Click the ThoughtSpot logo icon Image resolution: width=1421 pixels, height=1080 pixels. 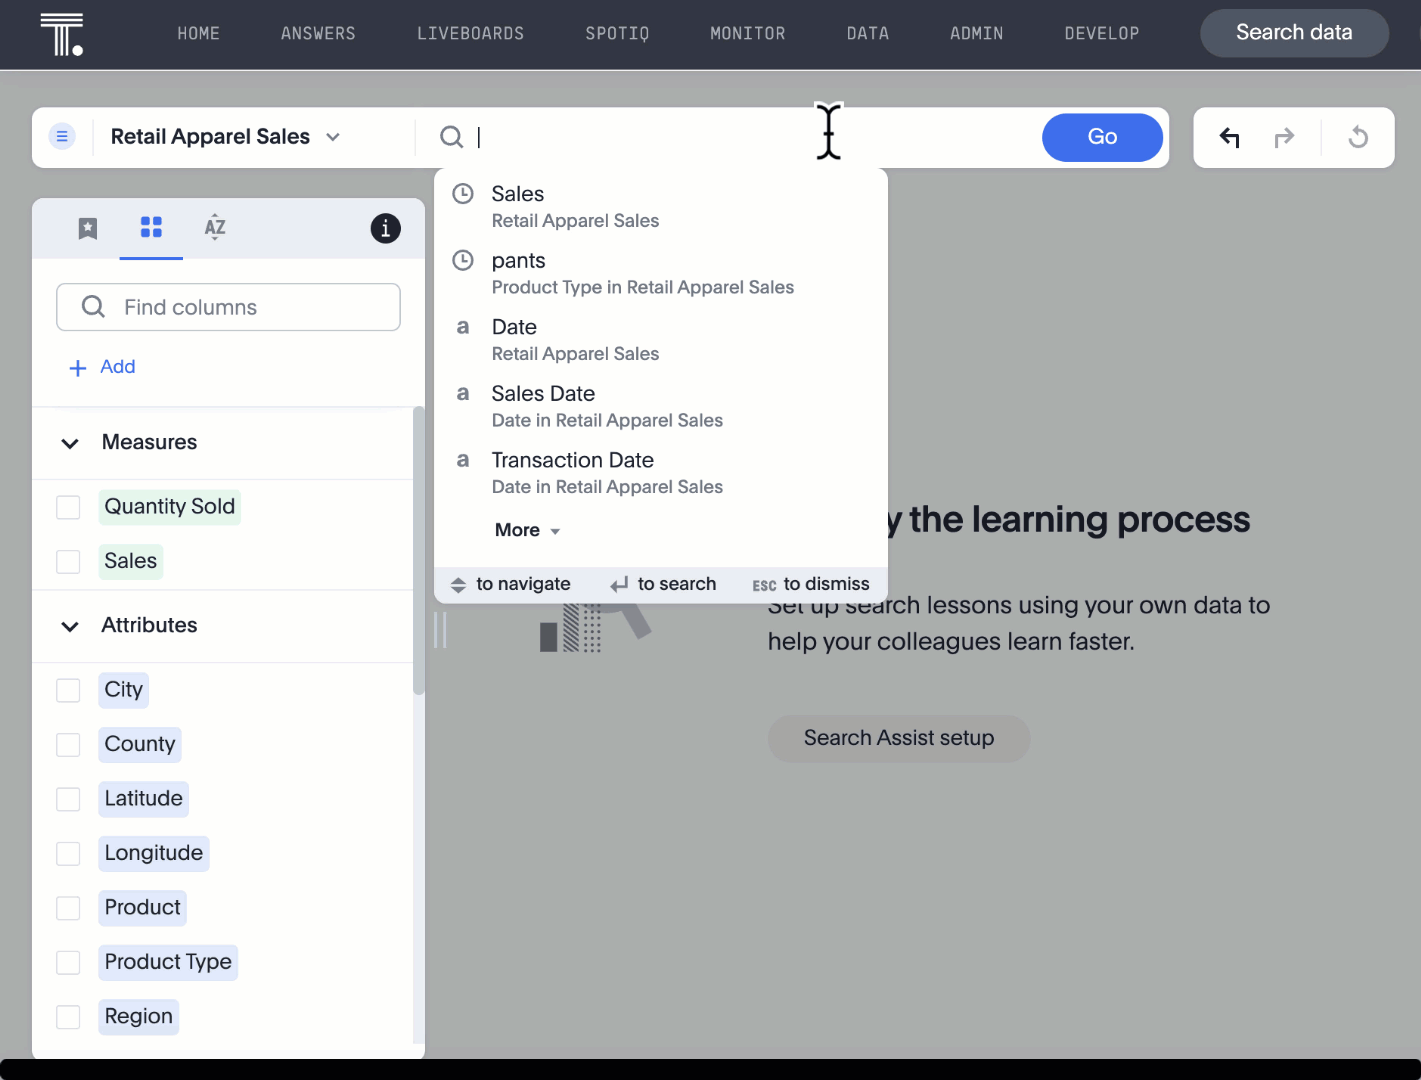coord(62,34)
